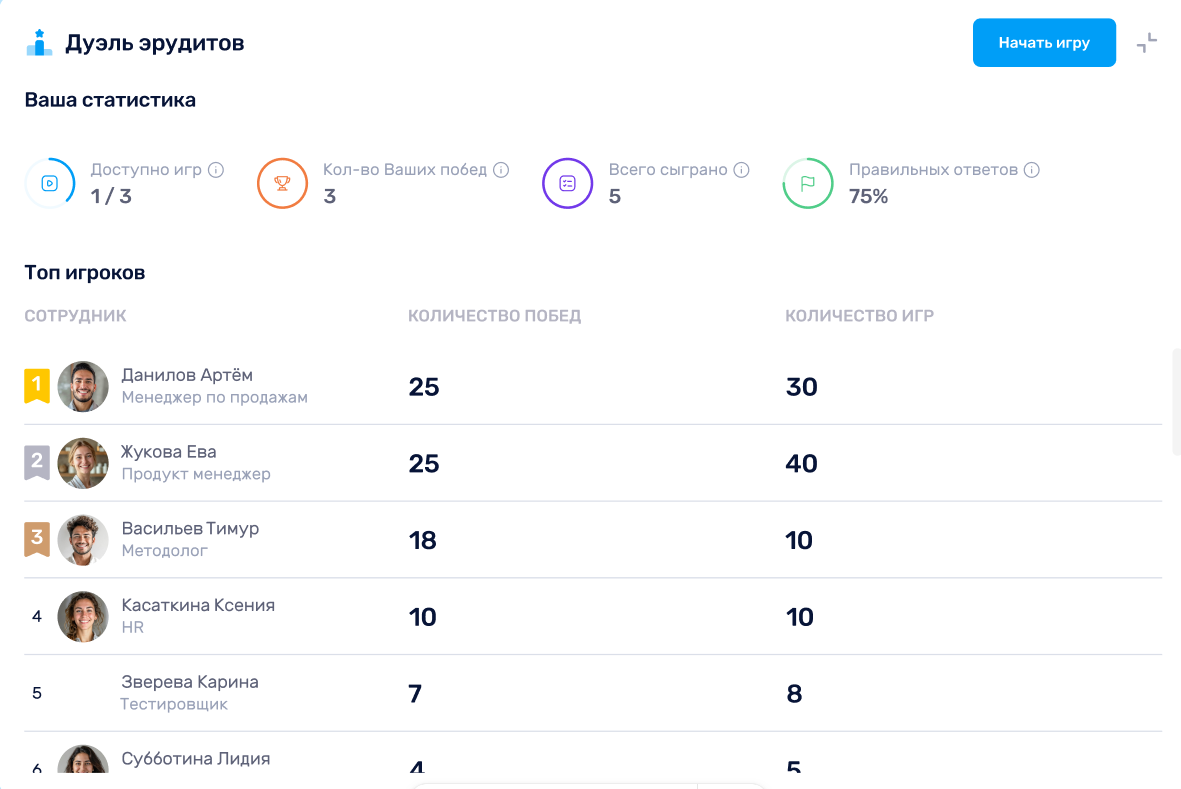Click Васильев Тимур avatar photo
Image resolution: width=1181 pixels, height=789 pixels.
pos(83,540)
